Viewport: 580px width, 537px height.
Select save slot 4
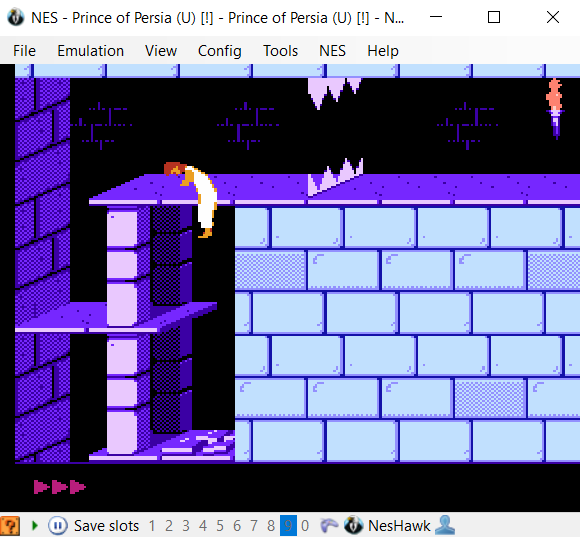click(203, 526)
